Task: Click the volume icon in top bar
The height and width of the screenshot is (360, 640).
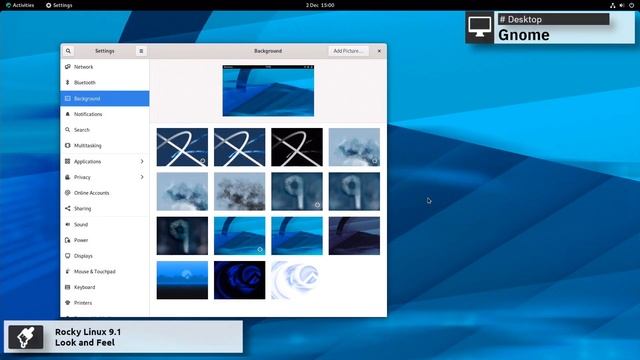Action: [622, 5]
